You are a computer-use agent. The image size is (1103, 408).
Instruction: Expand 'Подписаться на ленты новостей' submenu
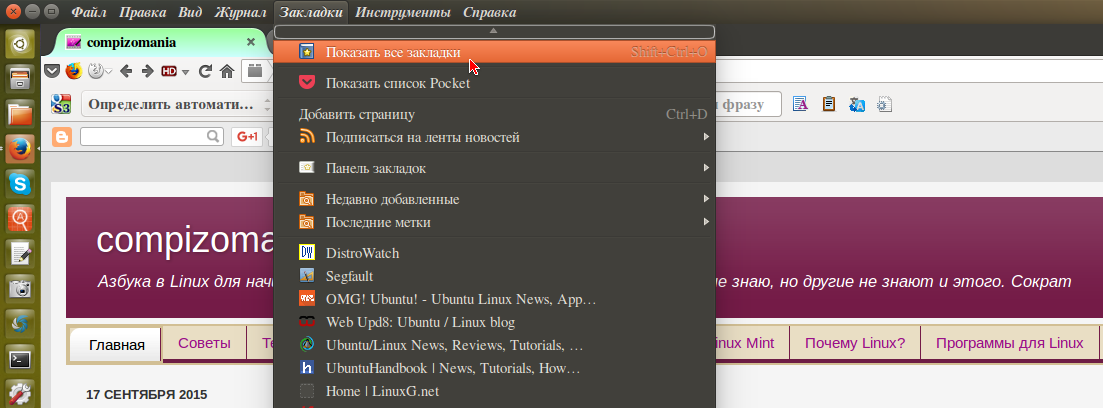[495, 137]
